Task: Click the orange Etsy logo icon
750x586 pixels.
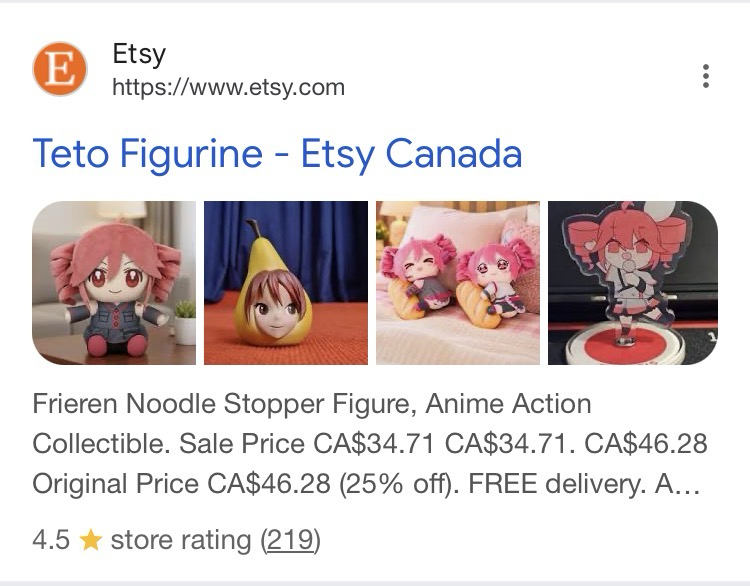Action: 60,70
